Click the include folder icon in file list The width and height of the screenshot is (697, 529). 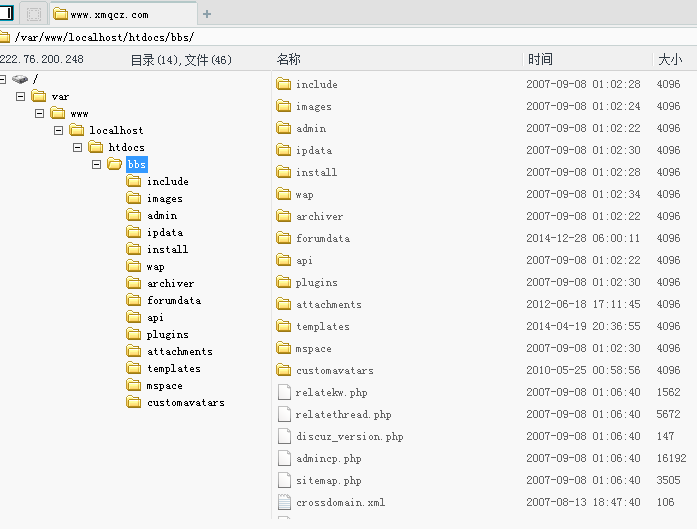(x=284, y=84)
